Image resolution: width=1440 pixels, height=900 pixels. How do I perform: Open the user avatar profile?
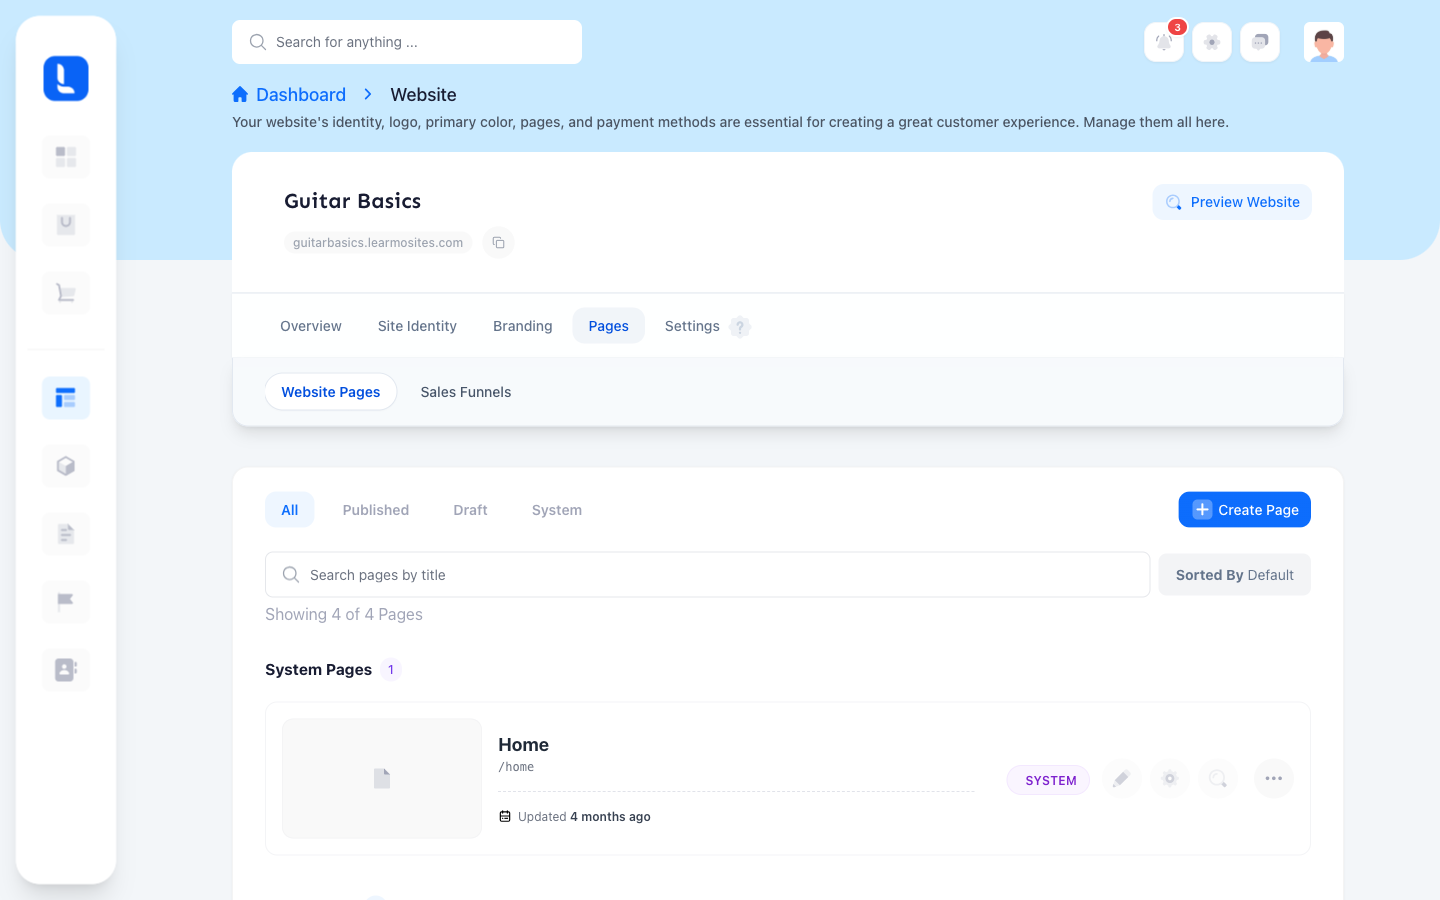point(1324,42)
